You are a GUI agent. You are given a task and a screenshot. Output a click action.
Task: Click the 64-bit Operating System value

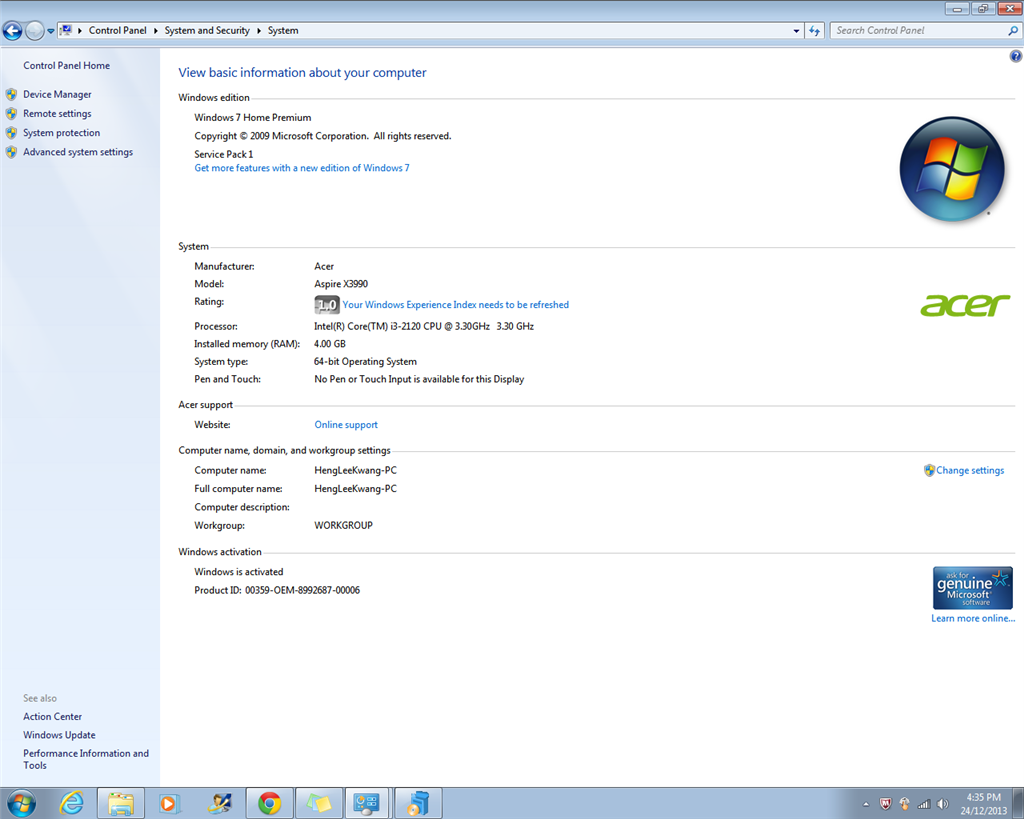[365, 361]
